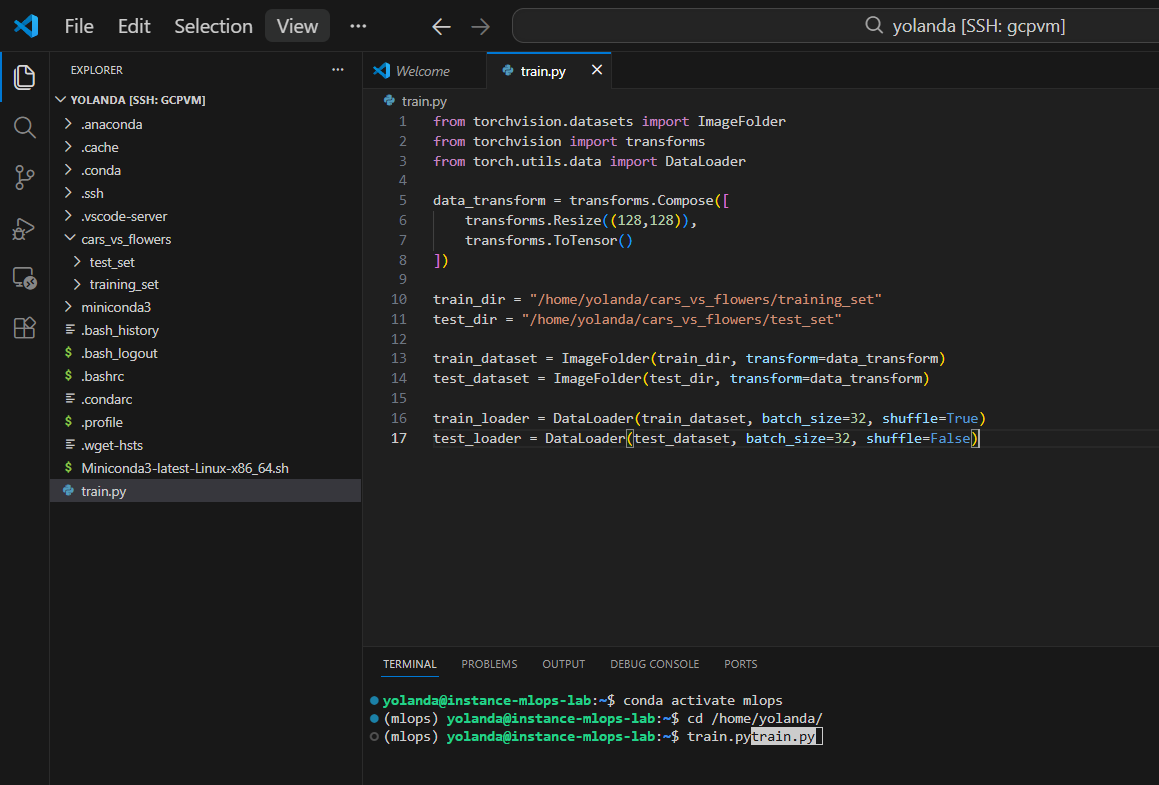Open the Search view in activity bar
The height and width of the screenshot is (785, 1159).
tap(25, 127)
